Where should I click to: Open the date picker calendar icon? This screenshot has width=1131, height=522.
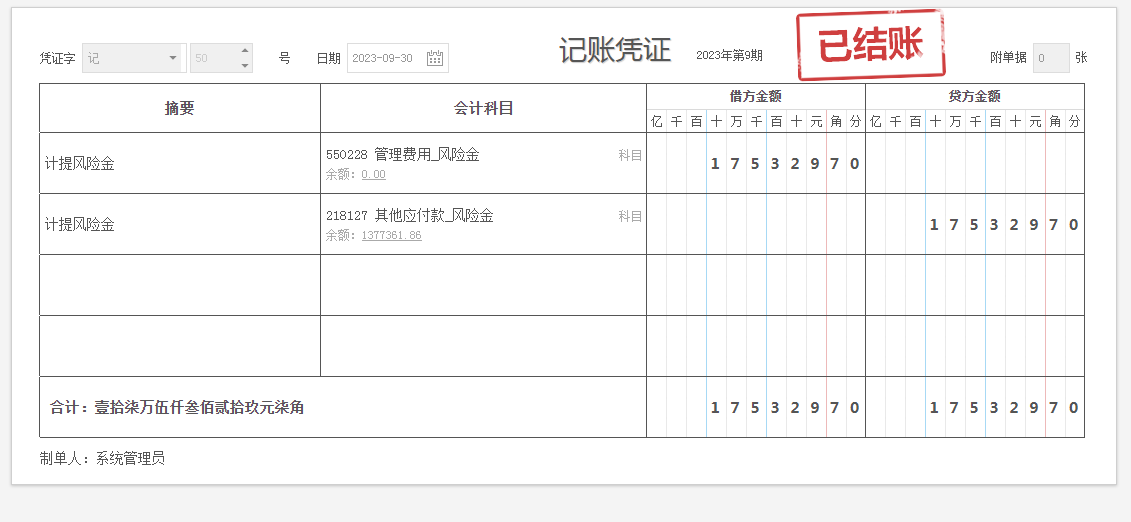click(435, 58)
